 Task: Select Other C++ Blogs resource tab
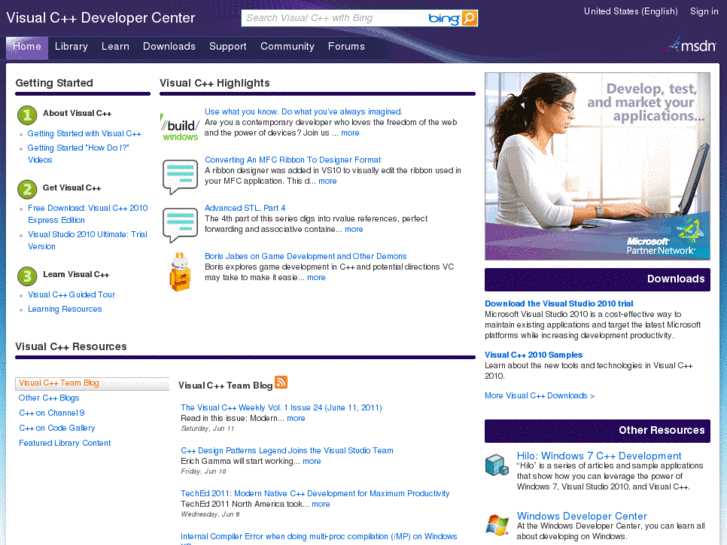click(x=49, y=398)
